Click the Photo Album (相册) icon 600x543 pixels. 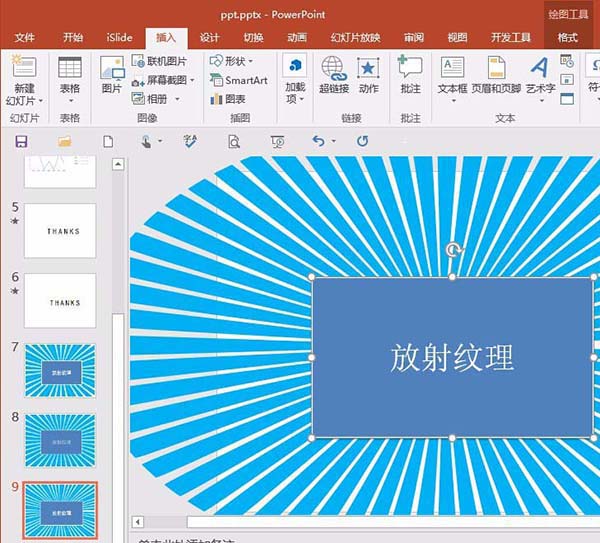[x=138, y=99]
